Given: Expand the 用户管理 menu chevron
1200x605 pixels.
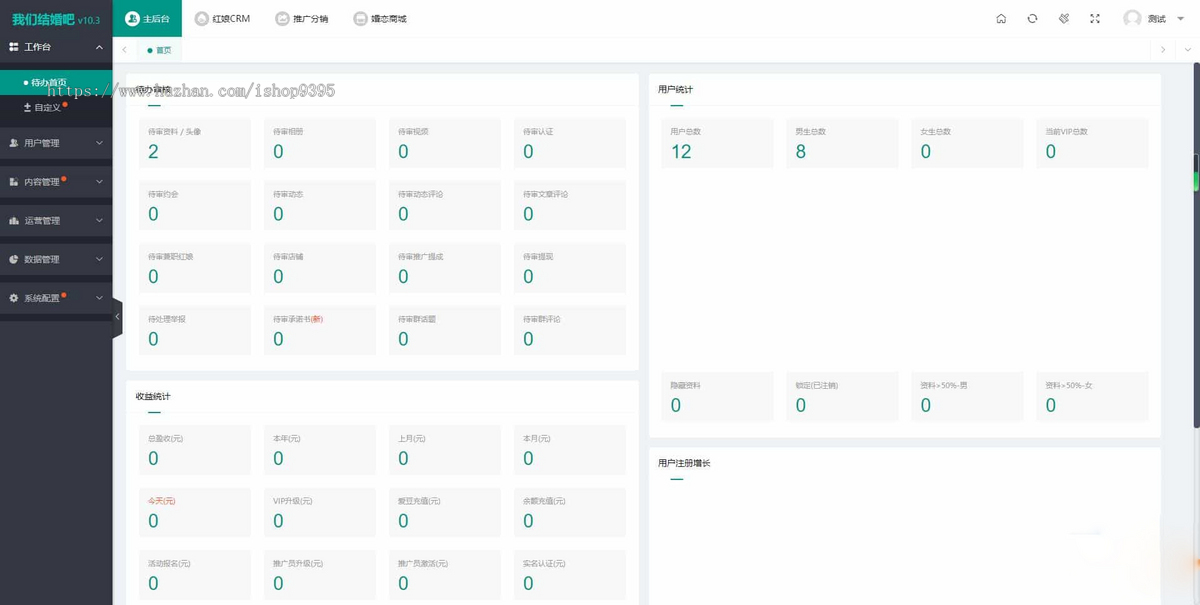Looking at the screenshot, I should click(99, 143).
